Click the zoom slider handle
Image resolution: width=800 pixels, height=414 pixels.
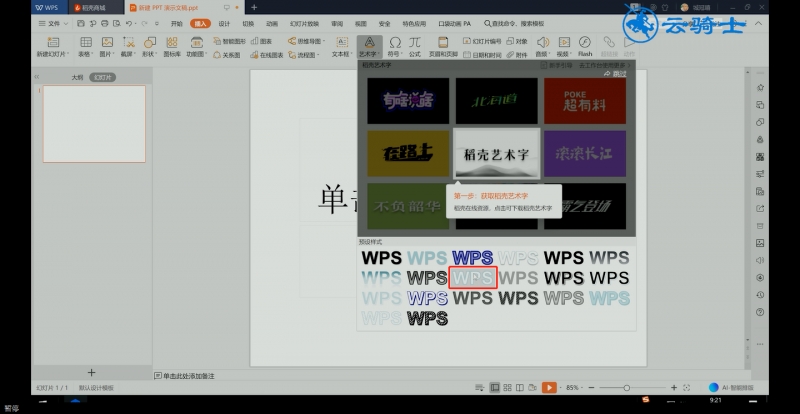(627, 388)
